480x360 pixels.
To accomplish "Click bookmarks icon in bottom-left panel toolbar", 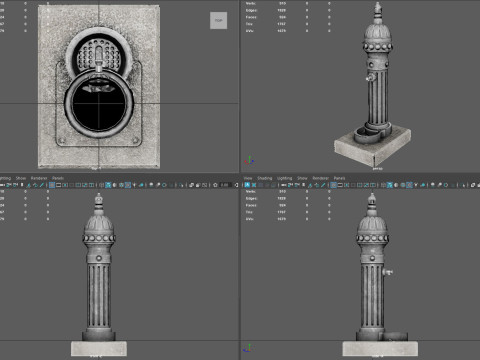I will click(22, 185).
